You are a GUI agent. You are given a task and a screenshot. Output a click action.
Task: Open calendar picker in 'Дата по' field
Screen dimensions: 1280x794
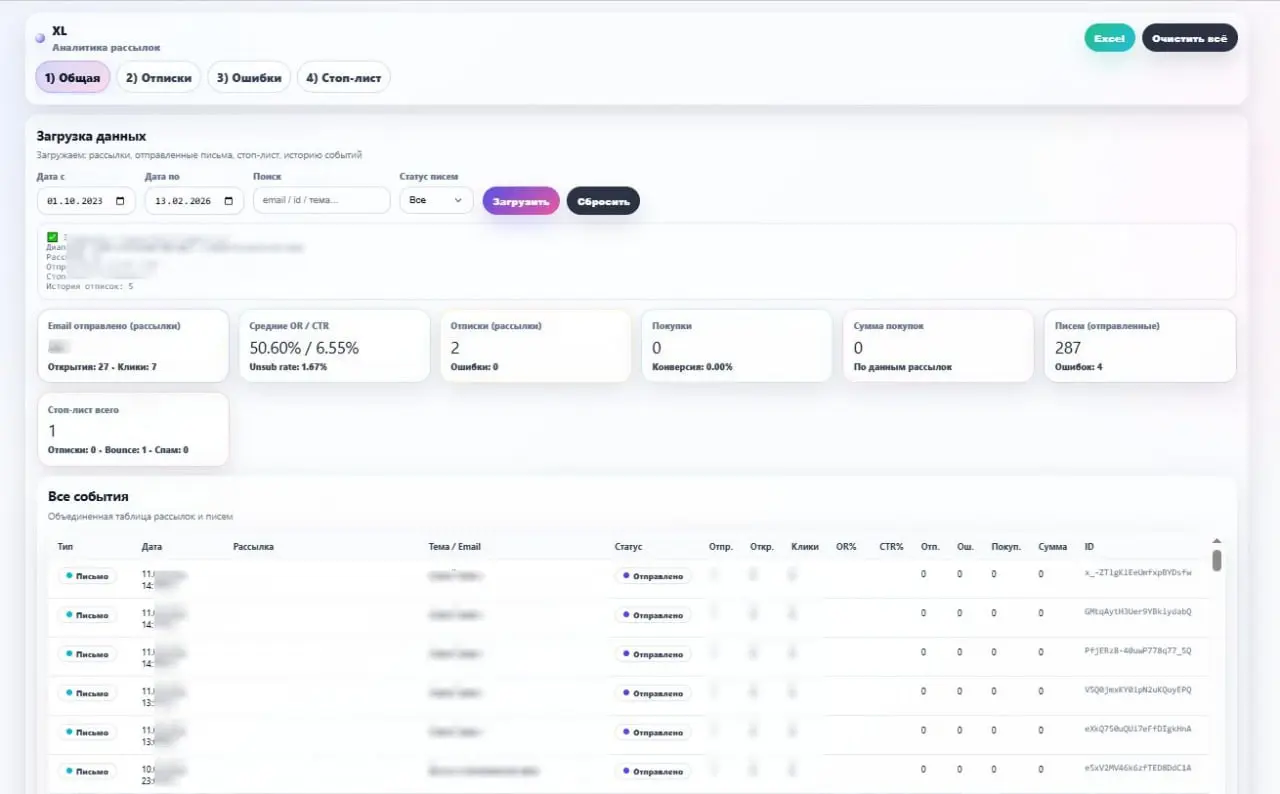coord(229,201)
